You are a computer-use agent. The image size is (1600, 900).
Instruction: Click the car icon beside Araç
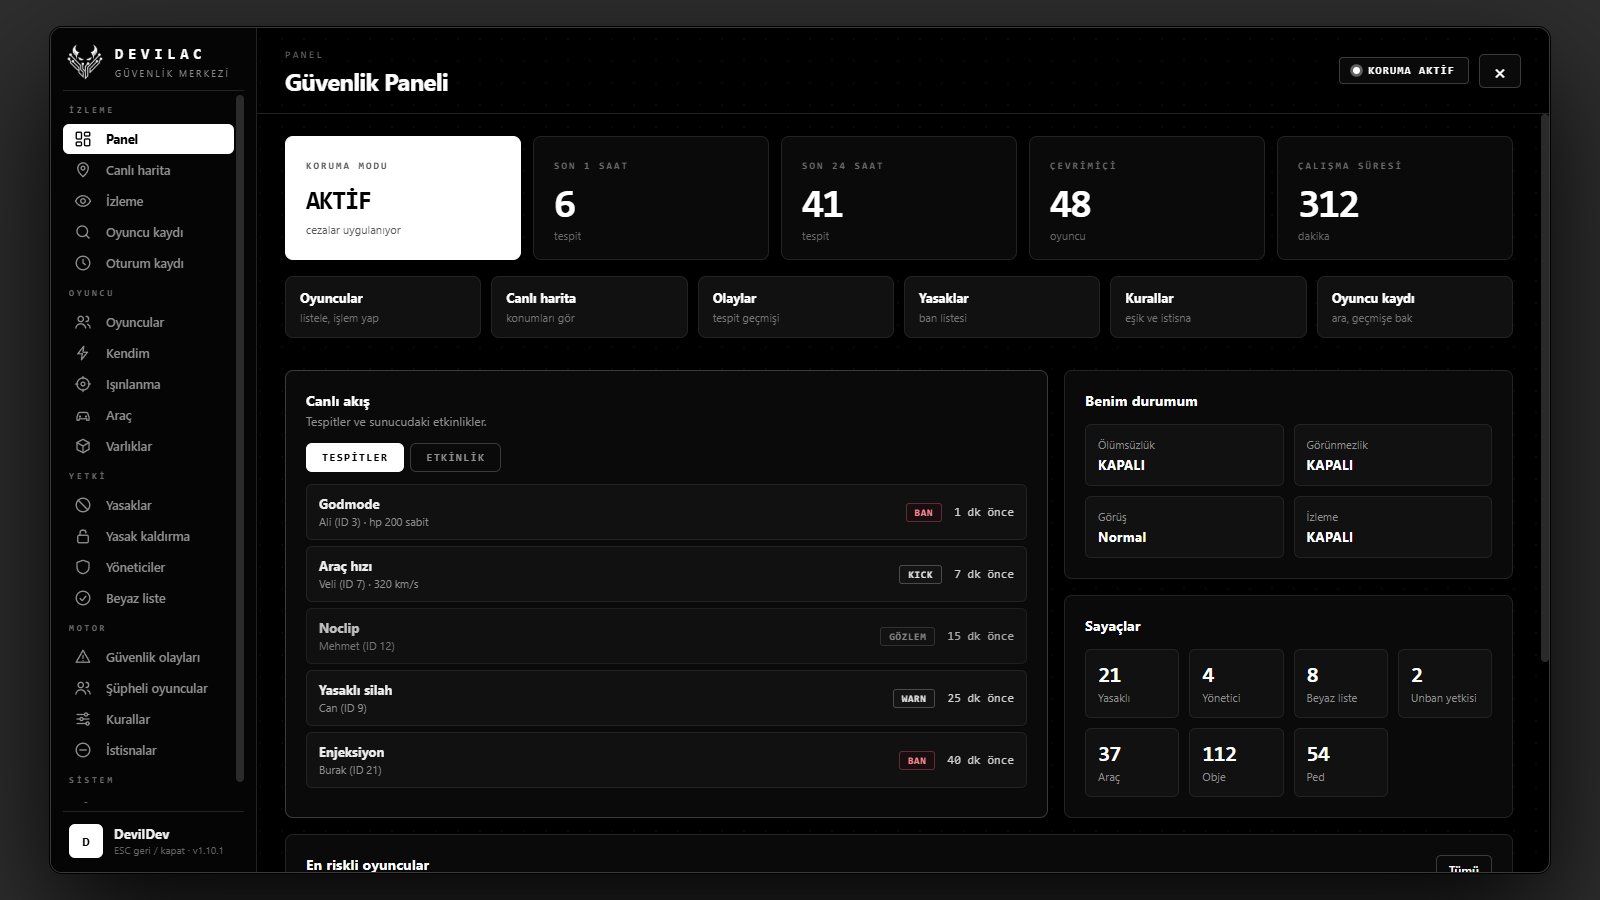pos(83,415)
